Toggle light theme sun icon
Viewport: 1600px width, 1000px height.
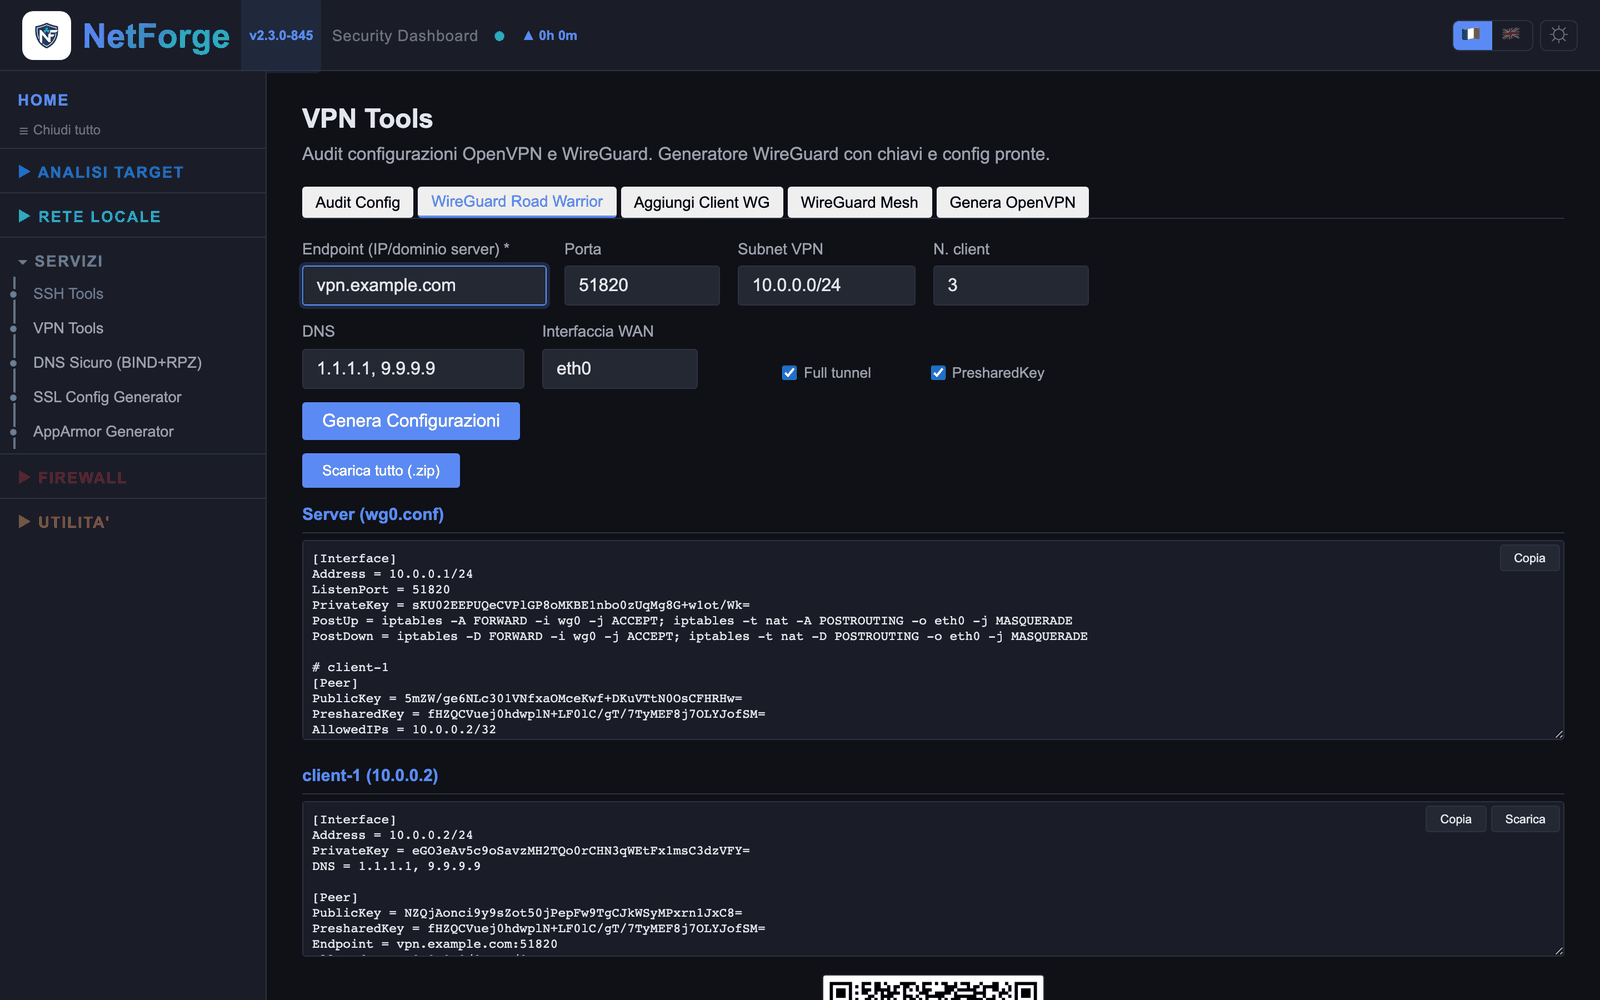(1558, 35)
